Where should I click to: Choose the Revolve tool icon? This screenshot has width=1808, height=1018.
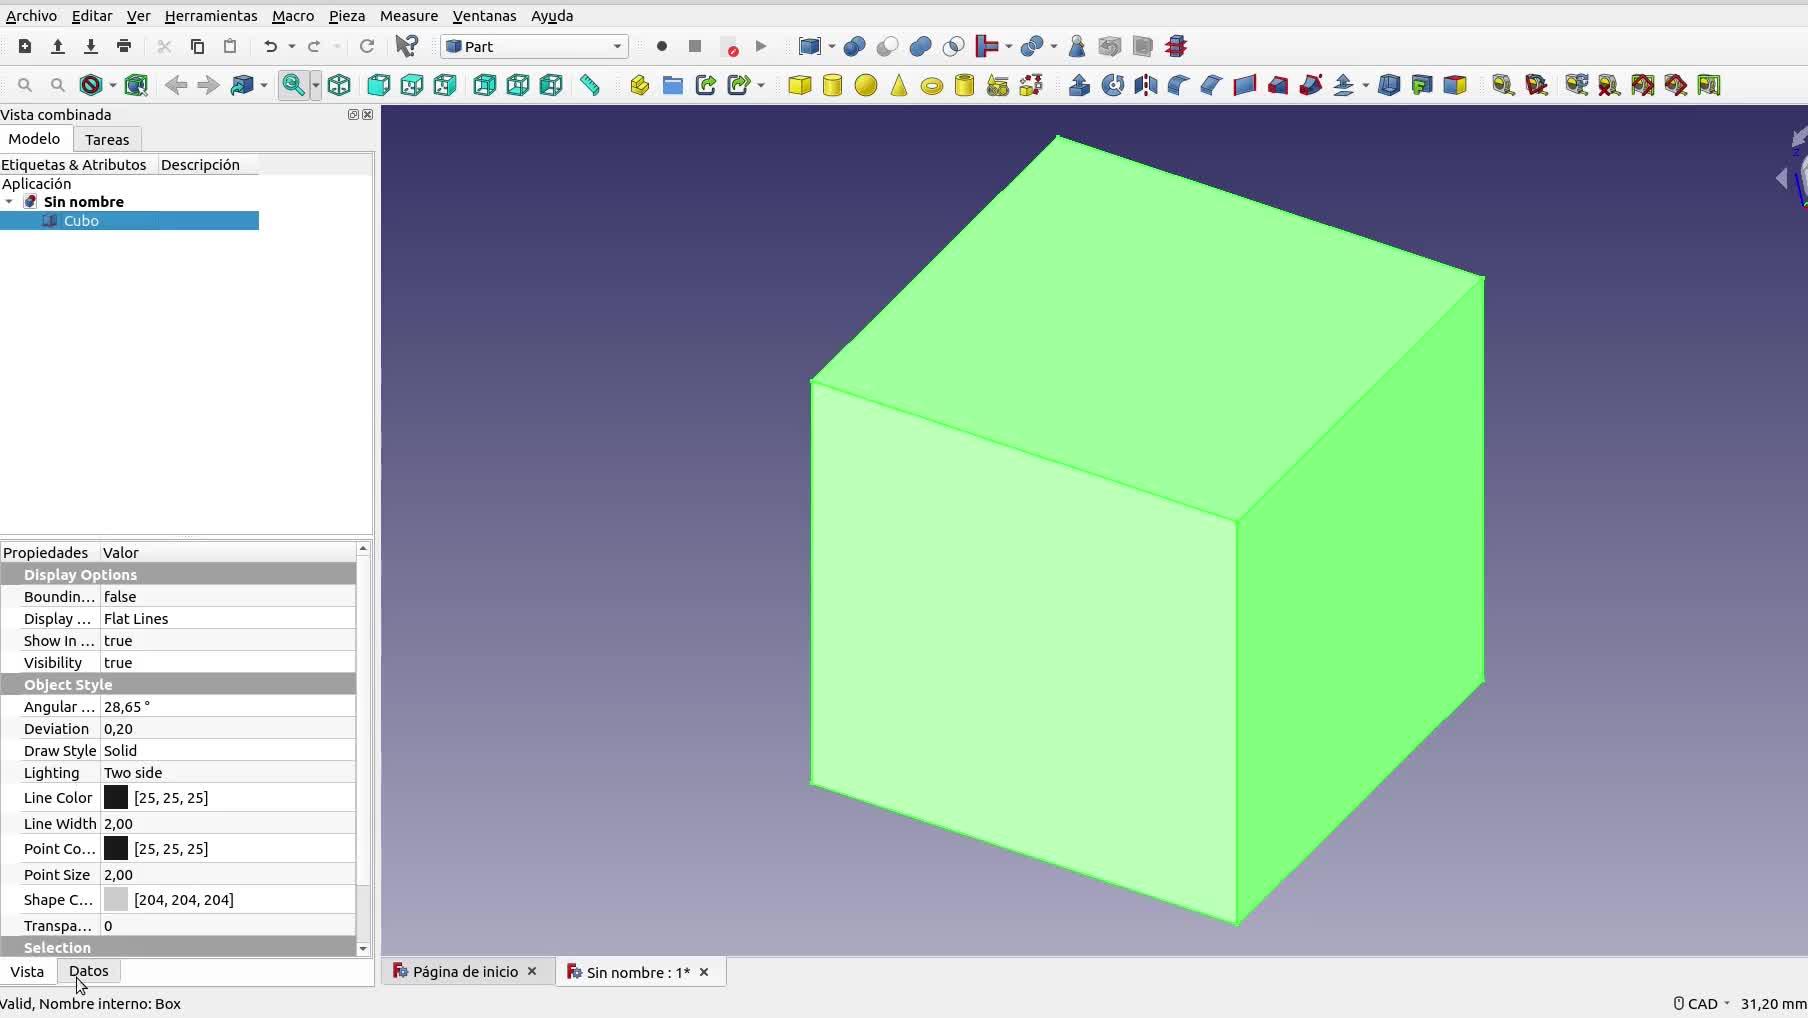(1112, 85)
